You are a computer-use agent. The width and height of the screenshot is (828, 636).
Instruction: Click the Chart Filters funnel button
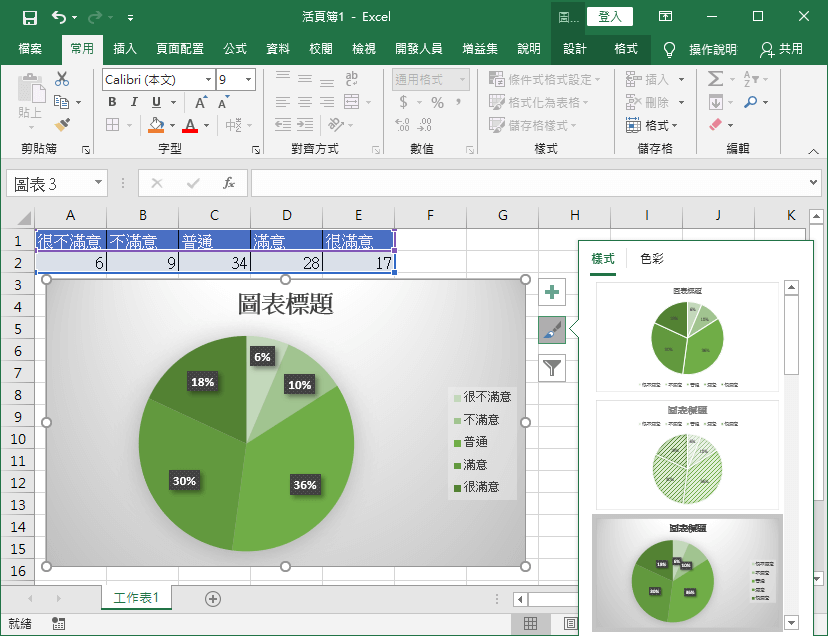[552, 368]
